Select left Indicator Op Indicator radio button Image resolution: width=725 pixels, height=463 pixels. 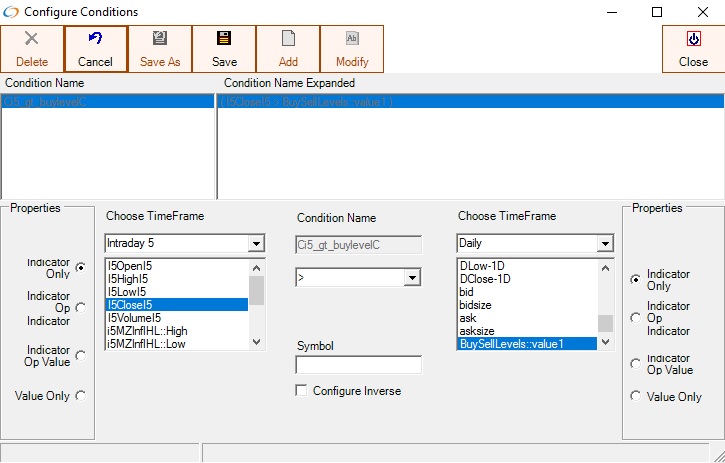[x=80, y=308]
